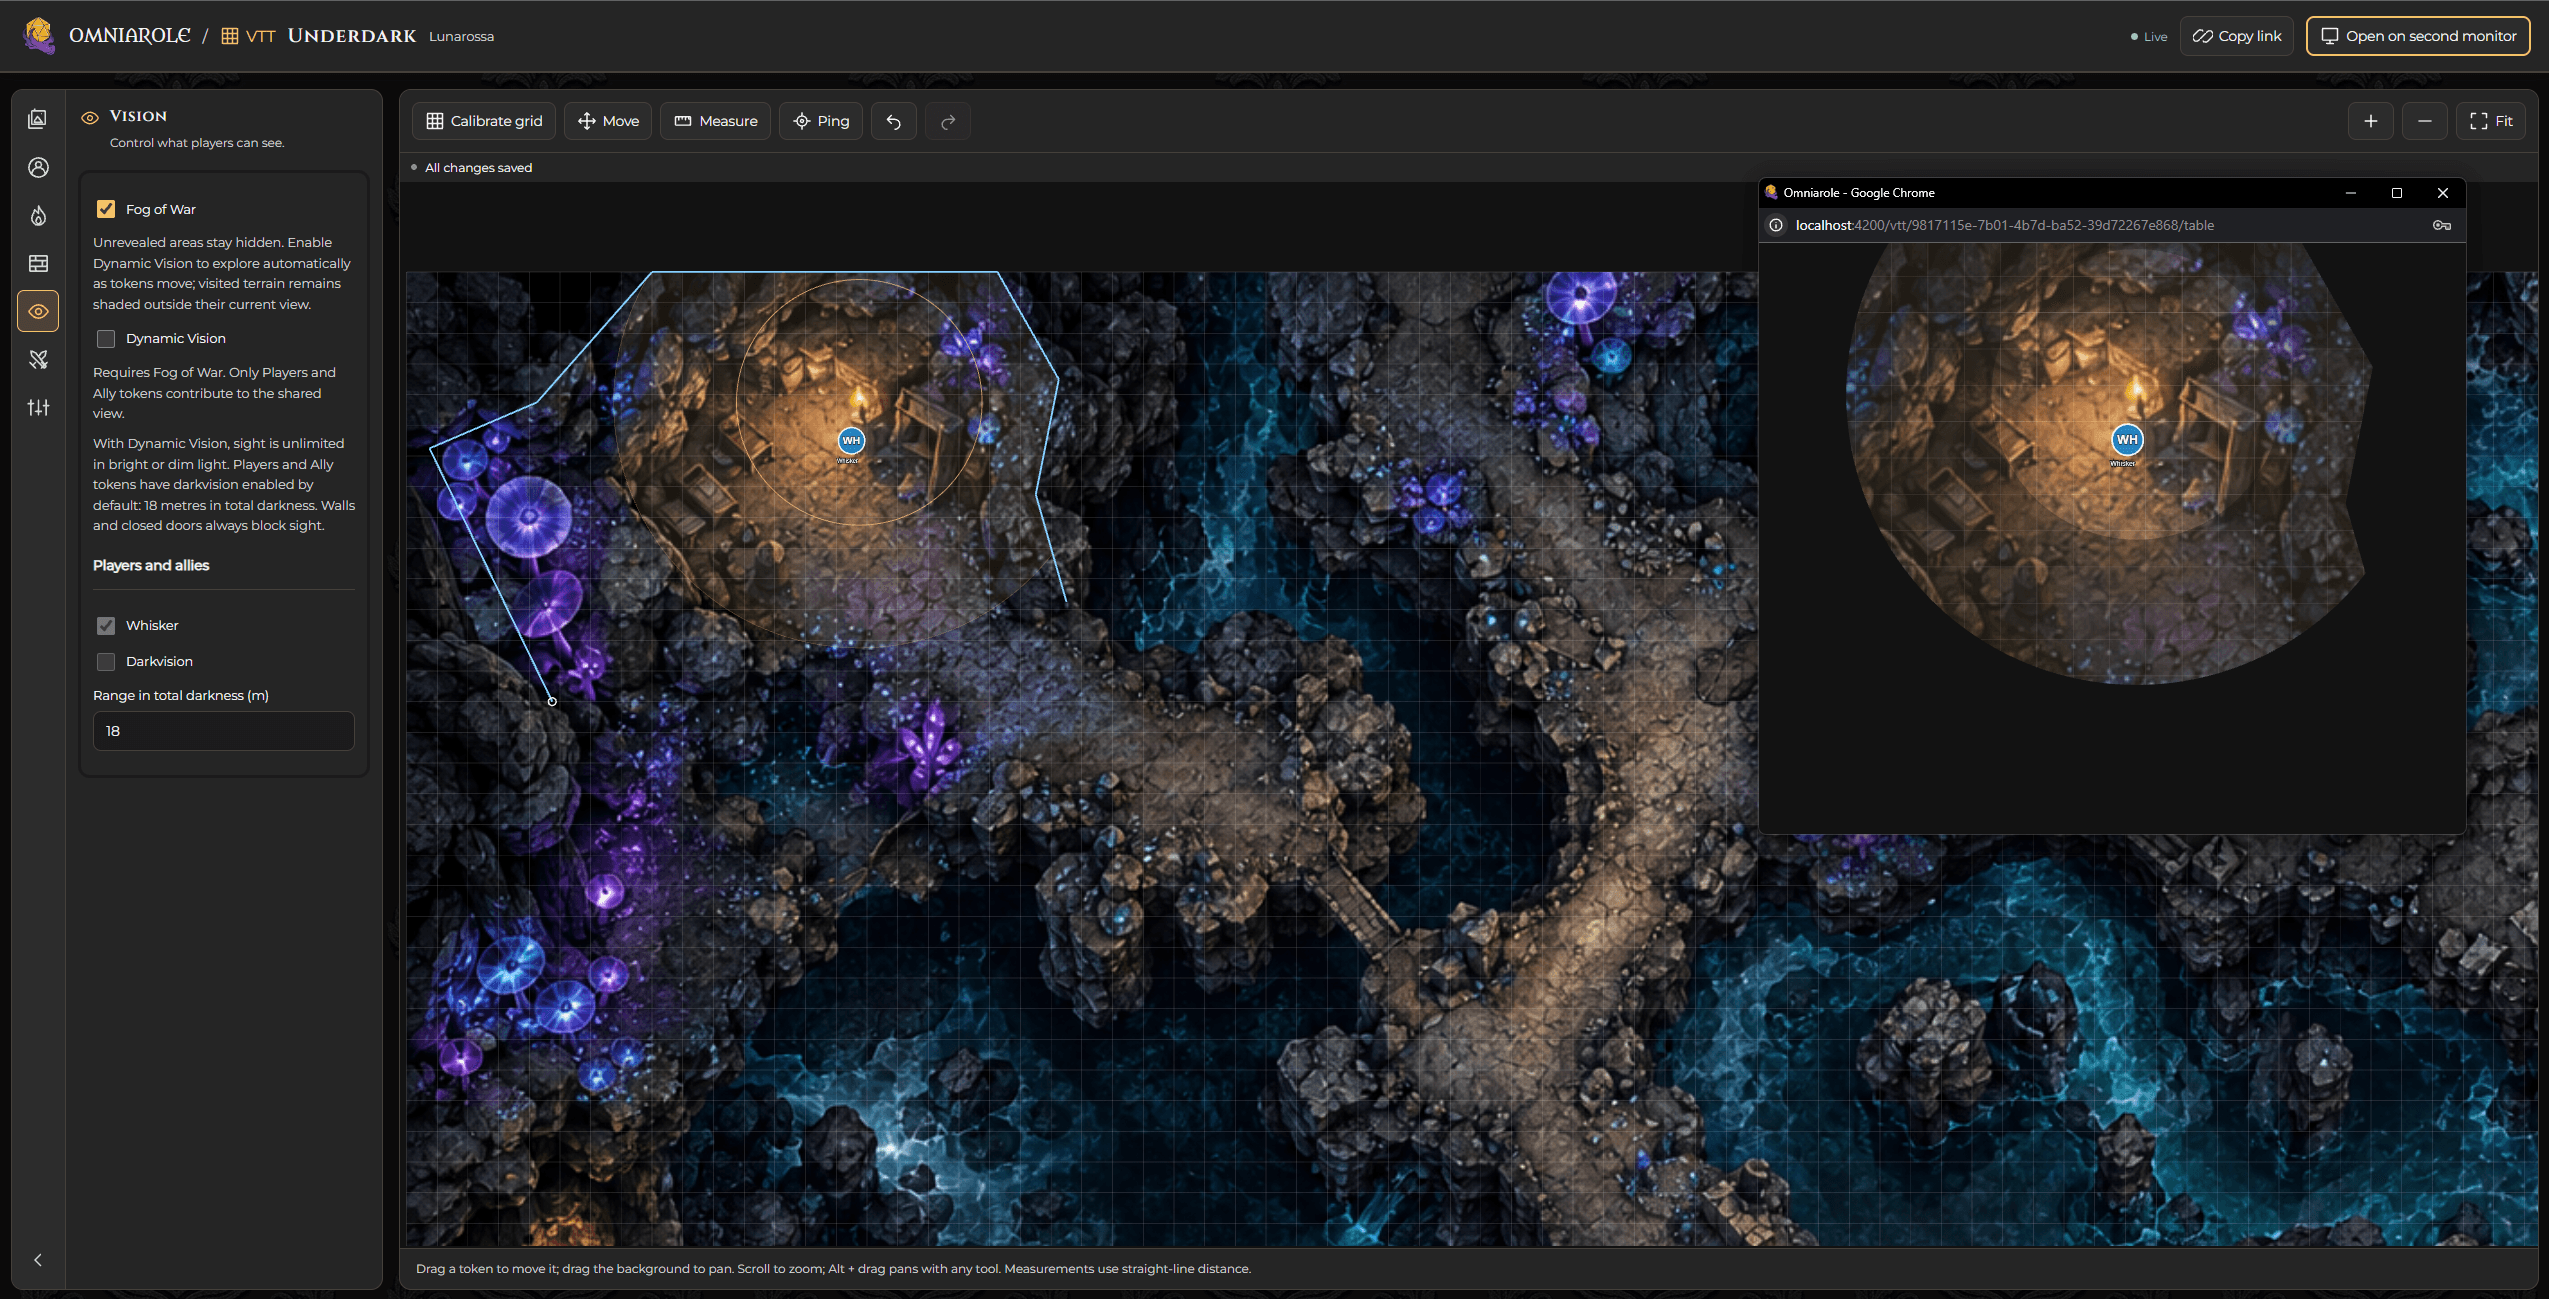2549x1299 pixels.
Task: Click the WH token in Chrome popup window
Action: tap(2127, 439)
